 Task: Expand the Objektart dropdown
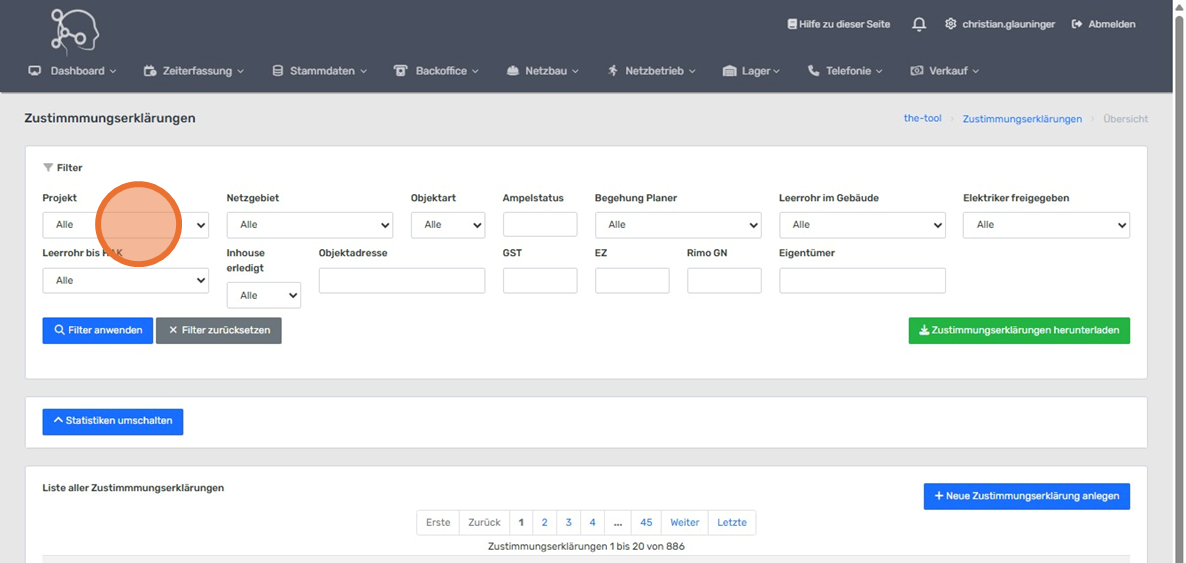(x=447, y=225)
